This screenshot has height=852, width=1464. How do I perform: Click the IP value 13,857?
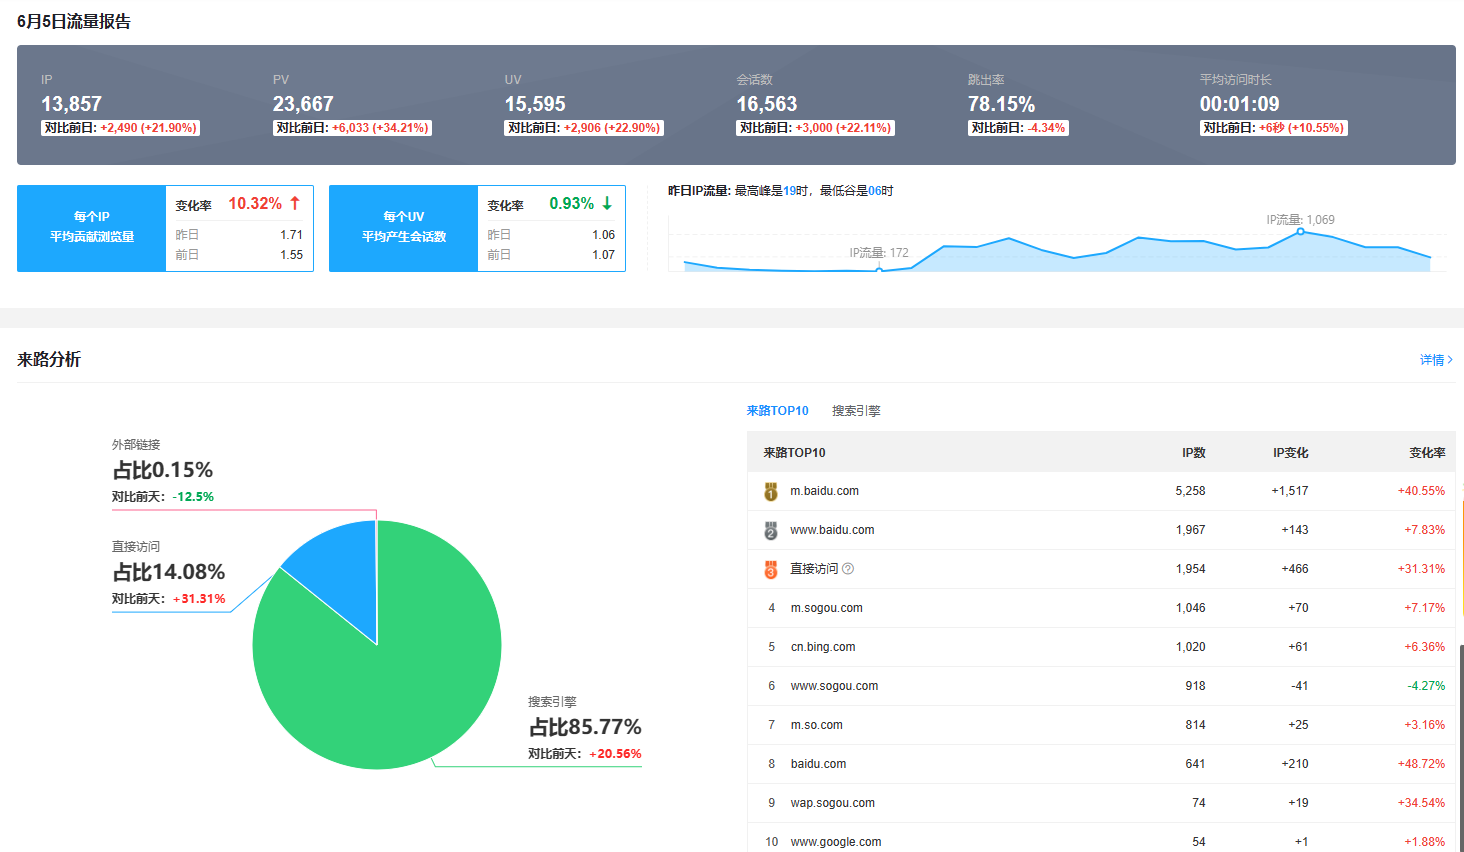click(71, 104)
